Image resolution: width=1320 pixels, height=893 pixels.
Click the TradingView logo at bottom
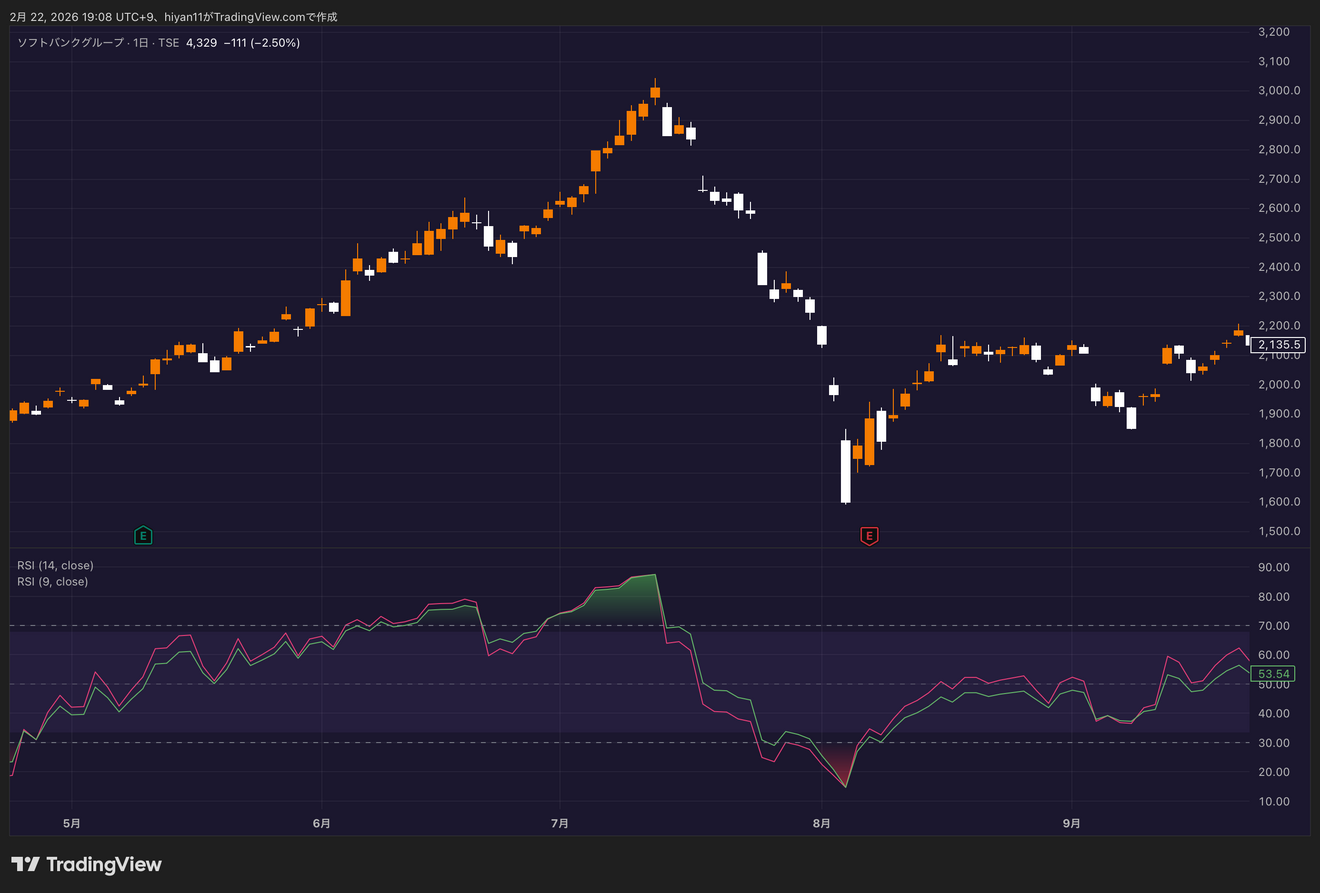(x=86, y=865)
